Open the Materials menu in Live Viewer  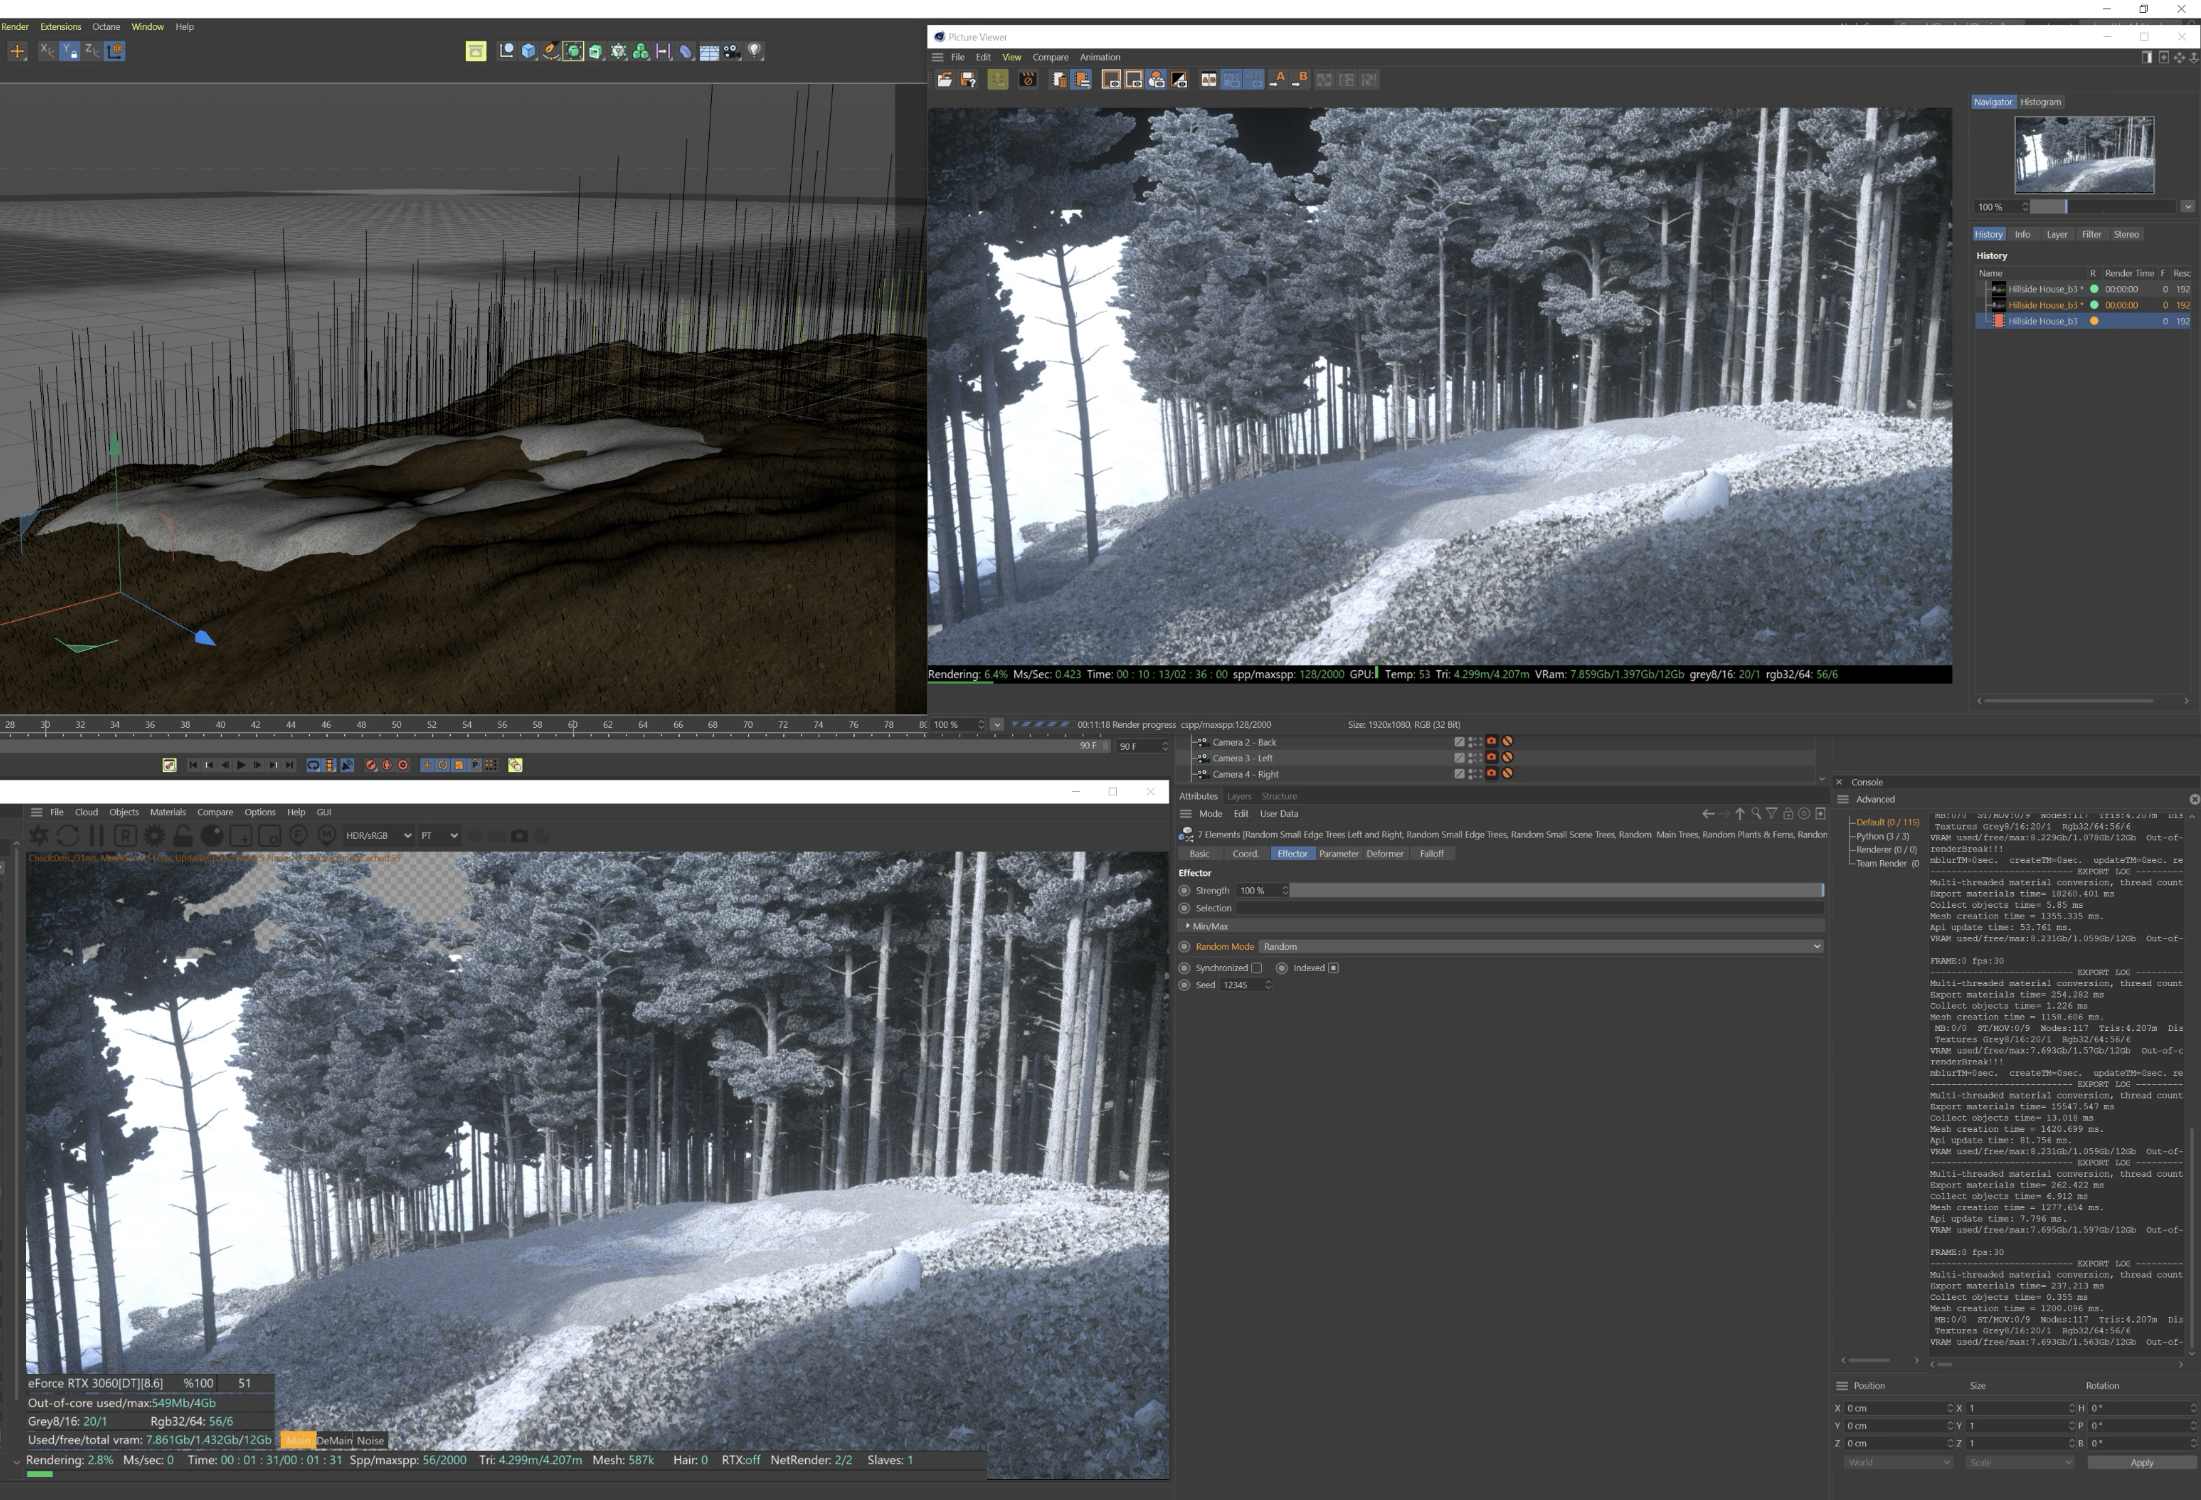(x=167, y=812)
